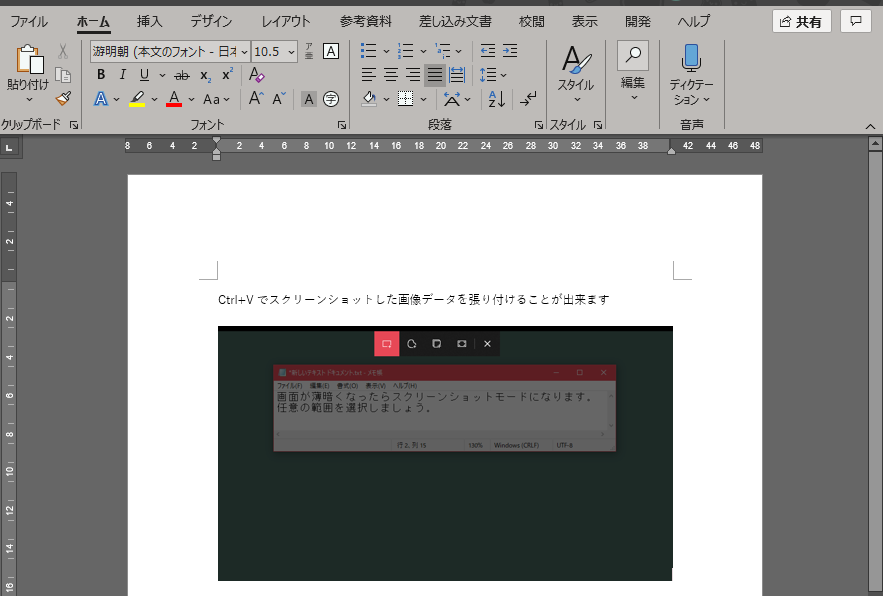The width and height of the screenshot is (883, 596).
Task: Justify the paragraph text
Action: [434, 74]
